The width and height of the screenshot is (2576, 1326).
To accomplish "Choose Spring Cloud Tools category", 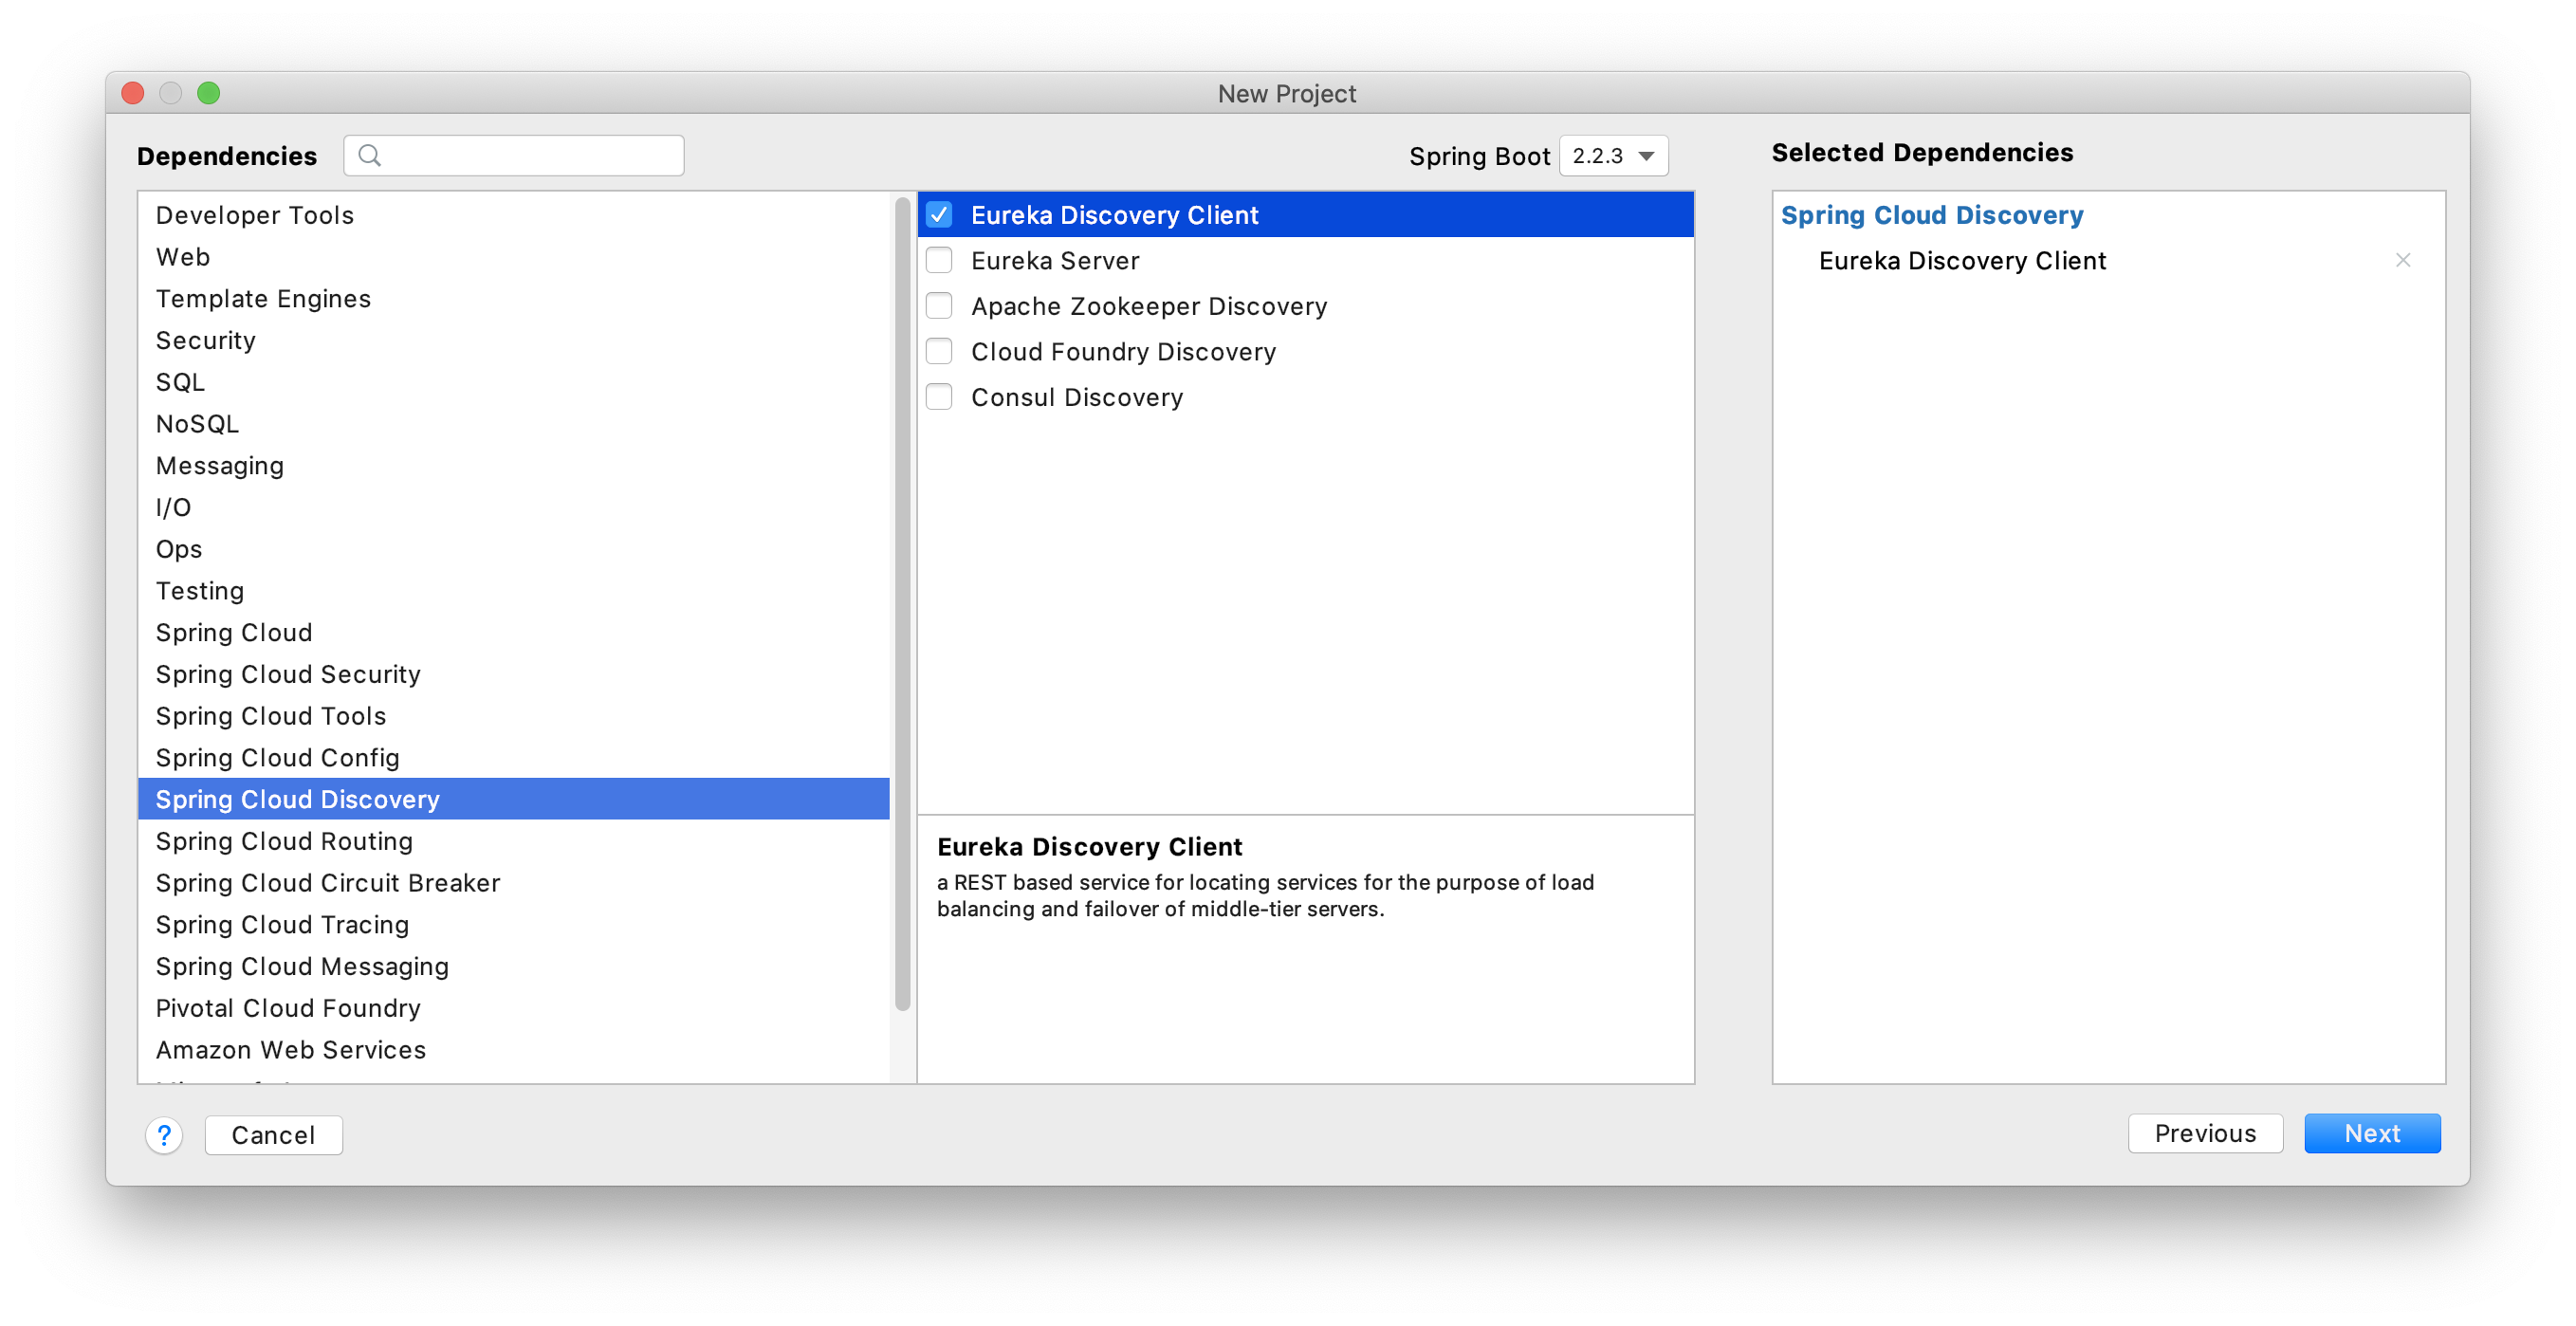I will click(x=513, y=717).
